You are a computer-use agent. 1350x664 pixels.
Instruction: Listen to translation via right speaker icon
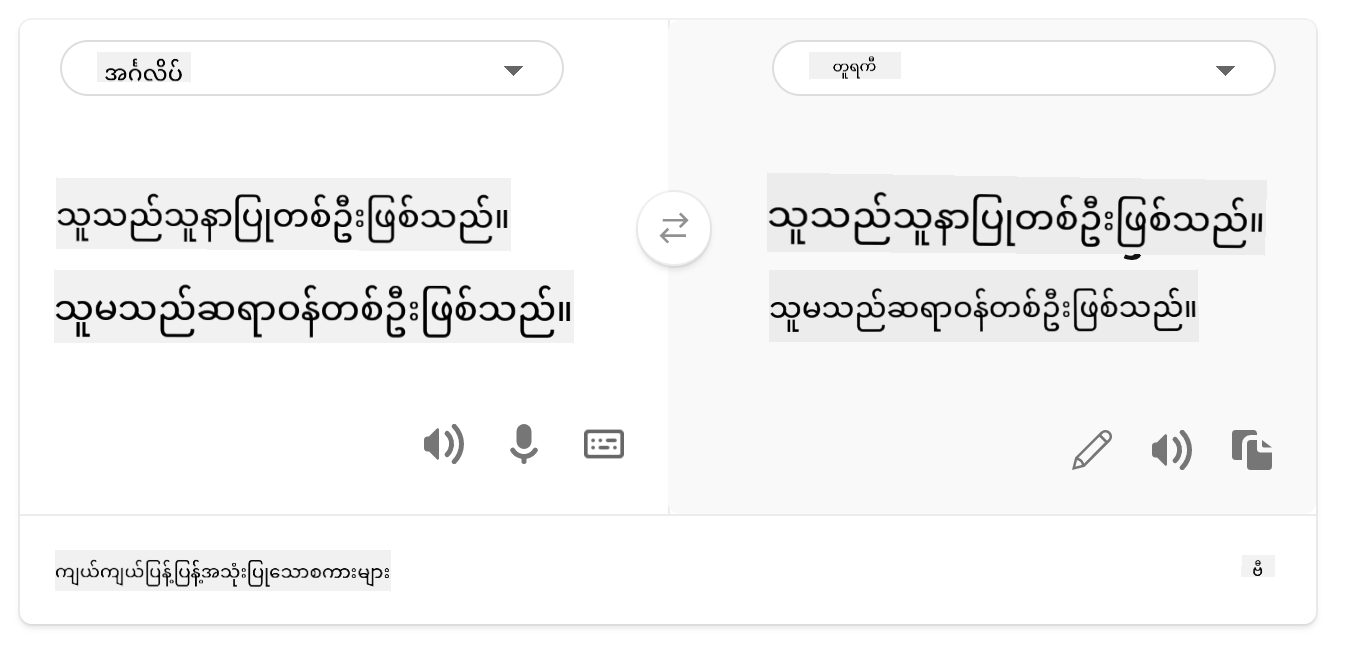1172,450
